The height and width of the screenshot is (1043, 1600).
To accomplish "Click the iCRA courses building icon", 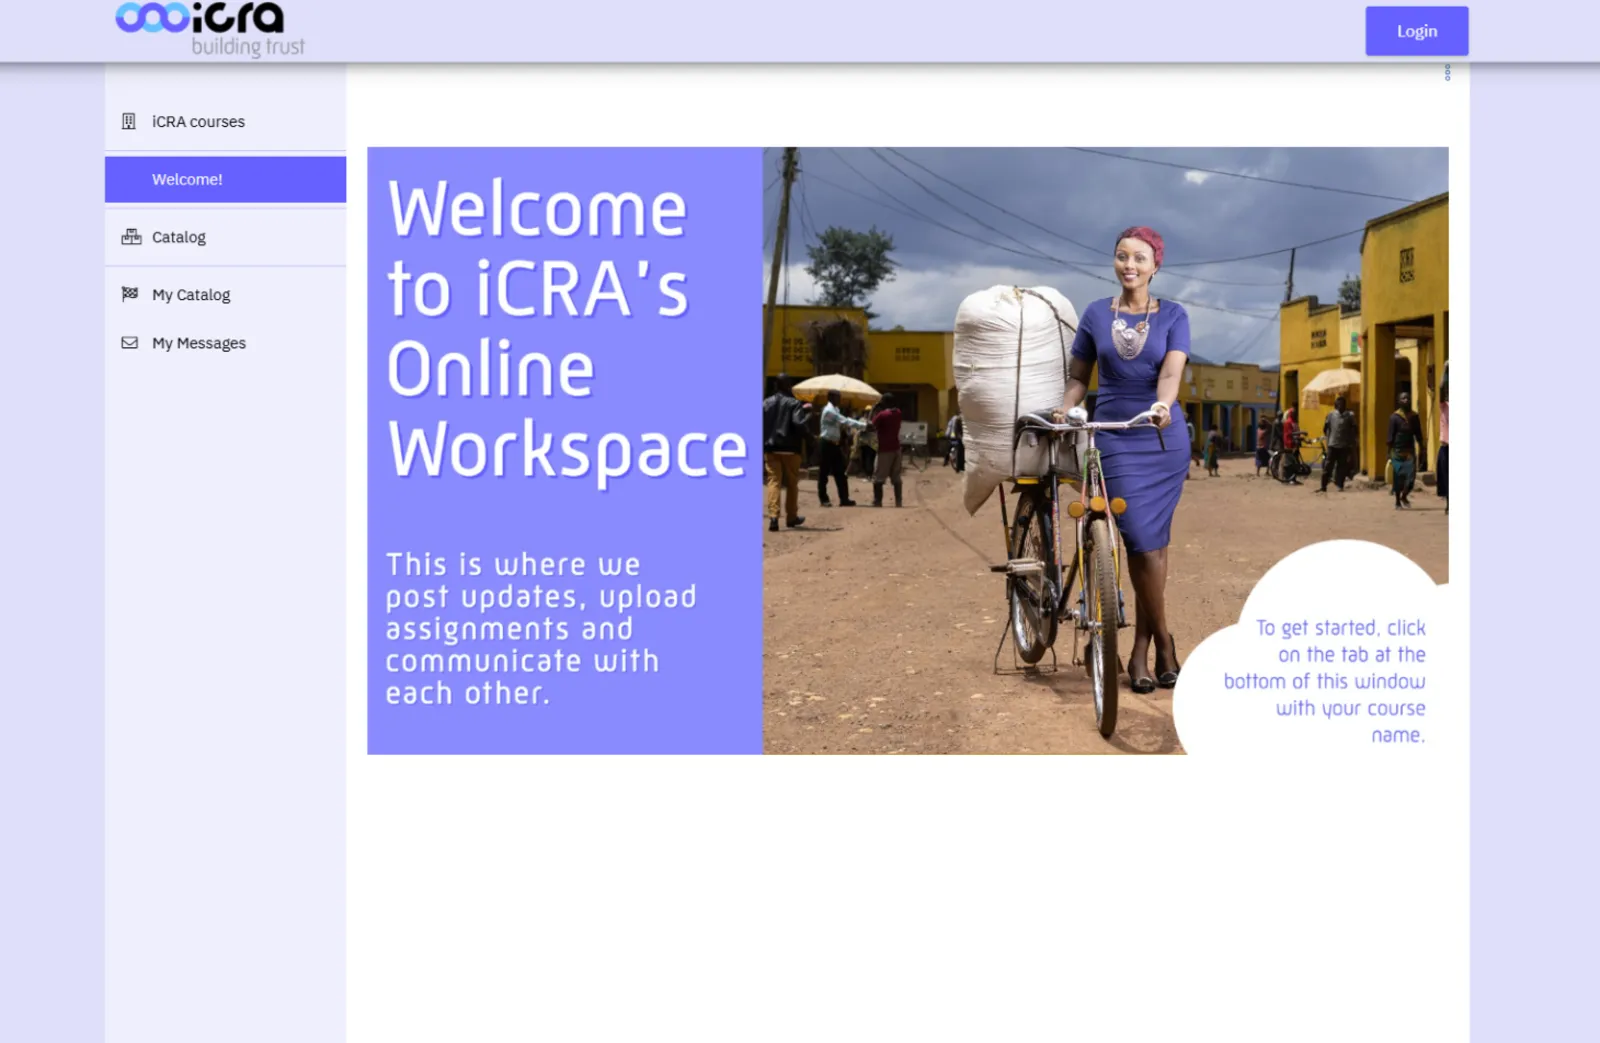I will [129, 121].
